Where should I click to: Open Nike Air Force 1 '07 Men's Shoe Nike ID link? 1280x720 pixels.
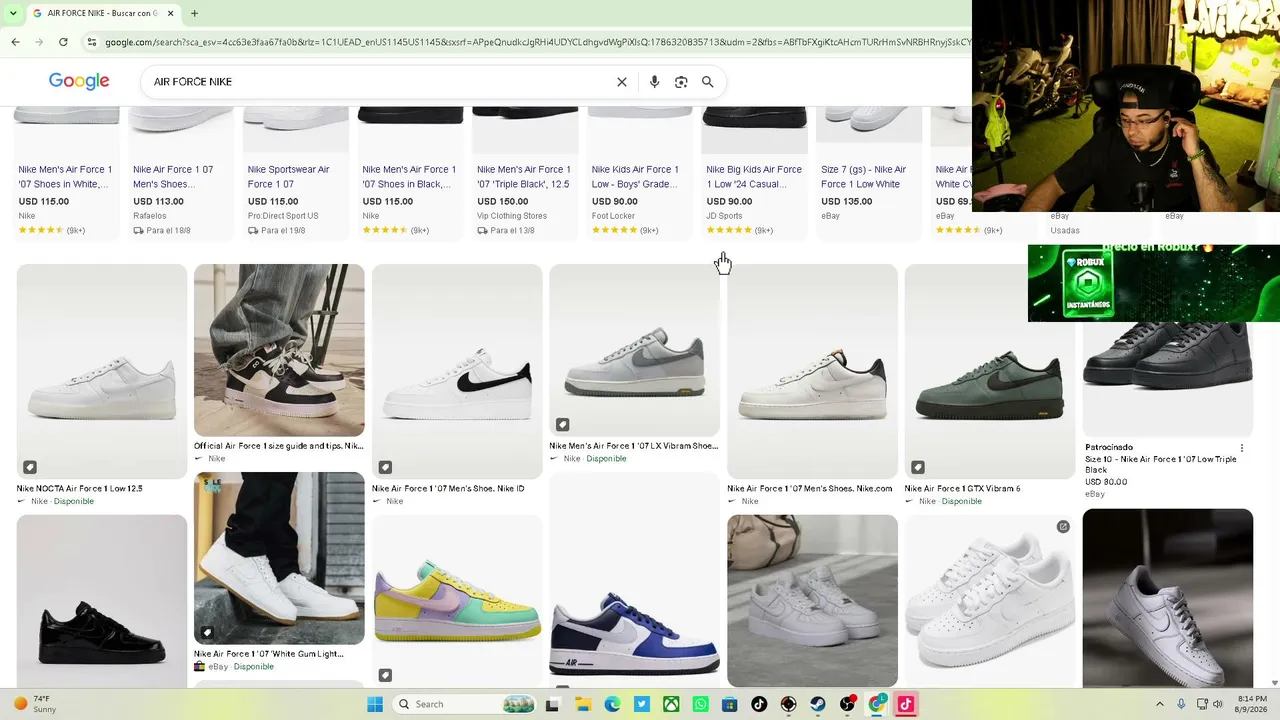pos(448,489)
